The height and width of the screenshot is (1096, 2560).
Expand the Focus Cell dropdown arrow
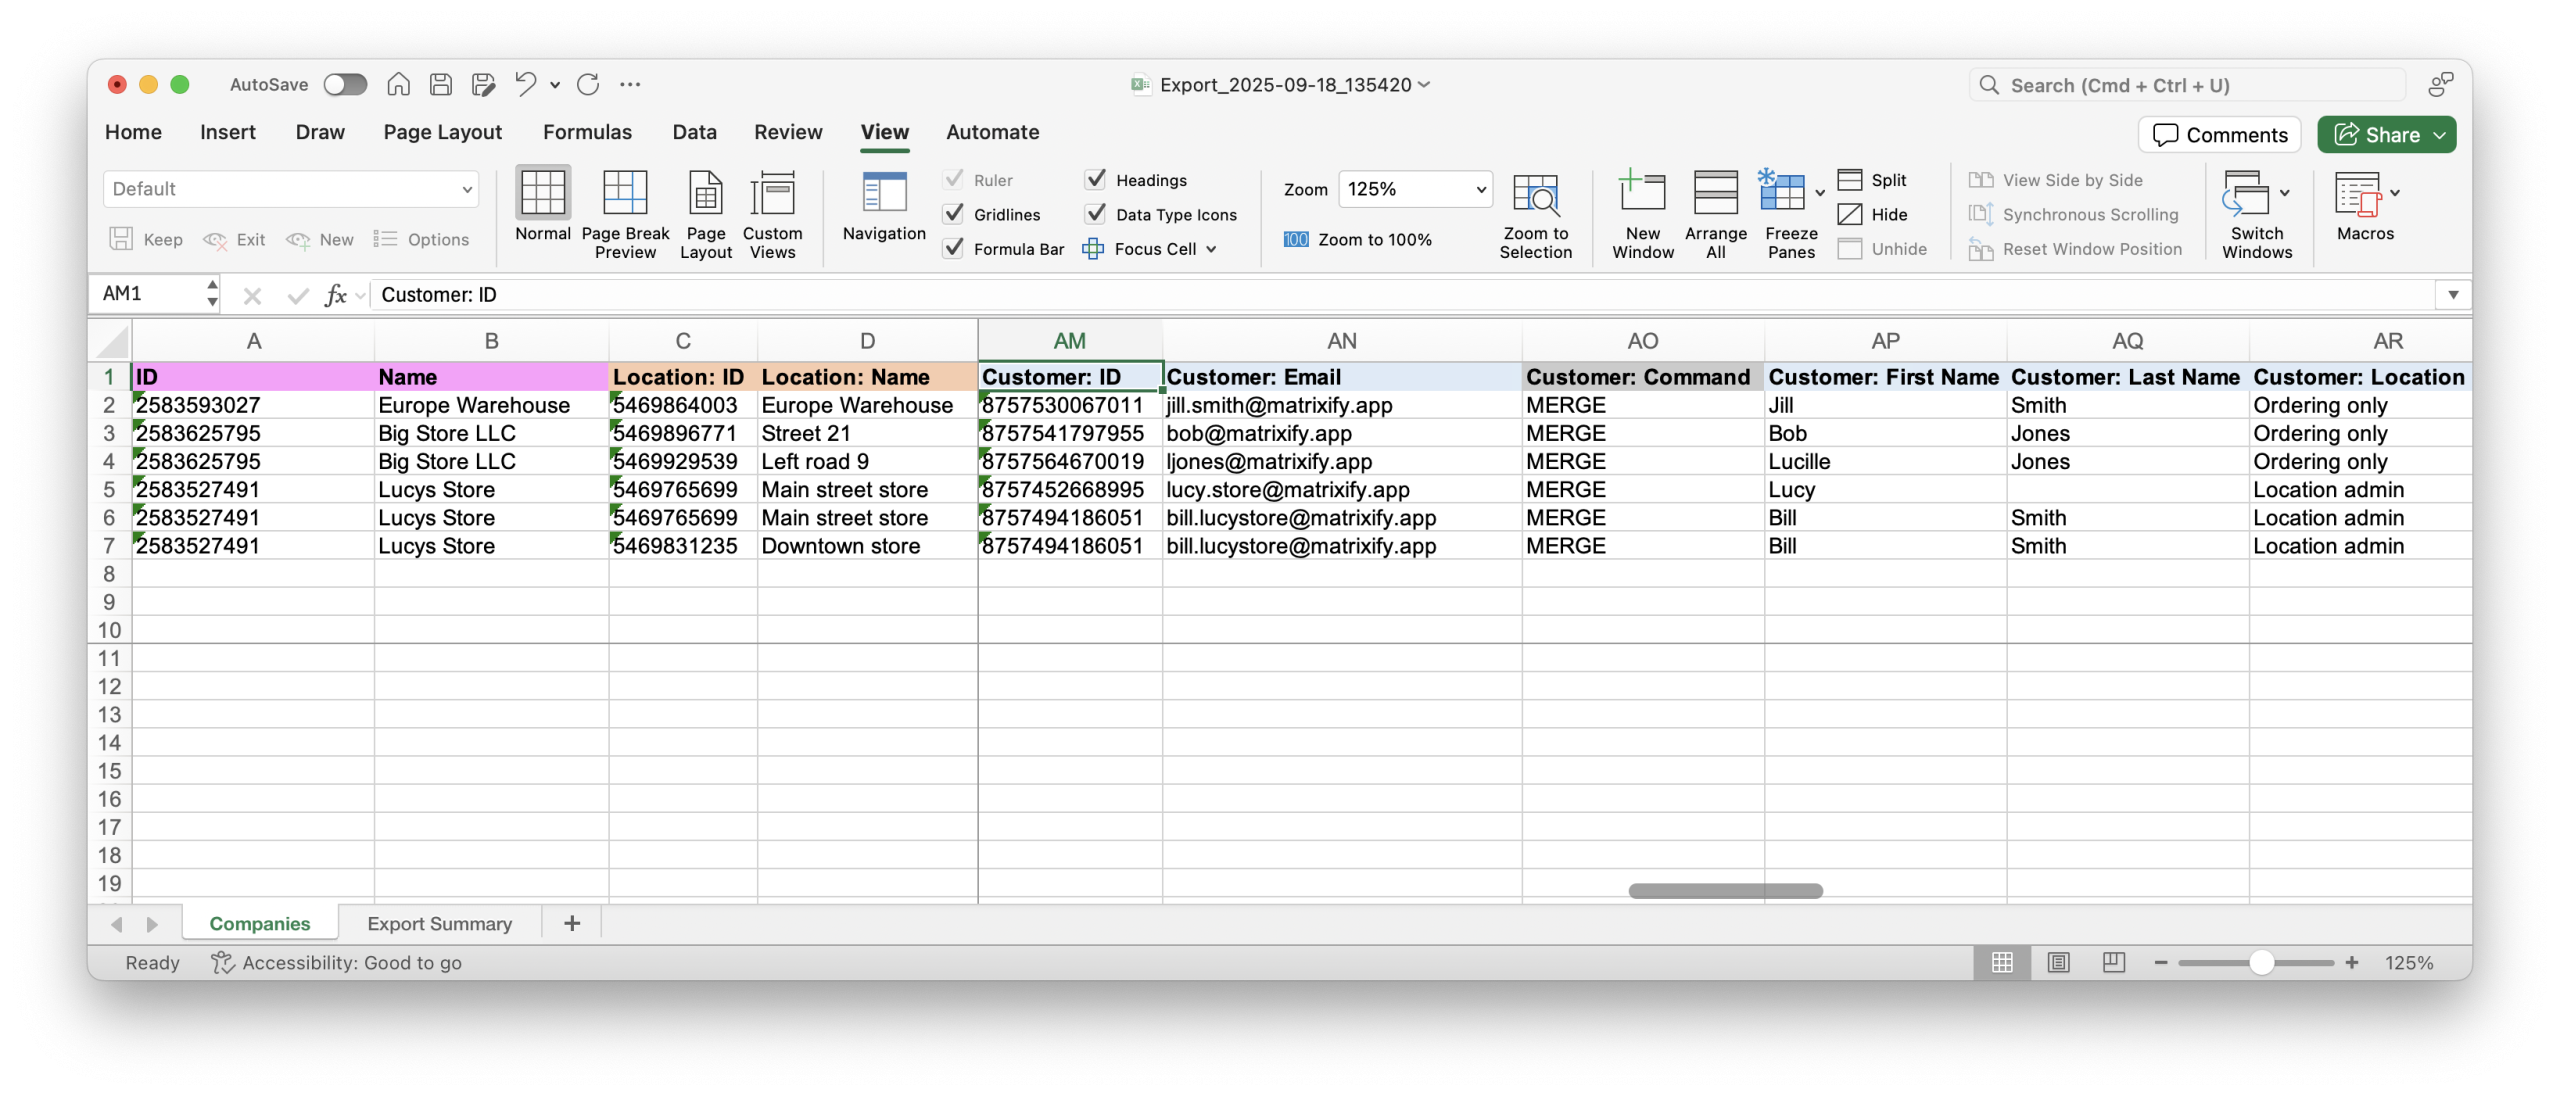click(x=1211, y=249)
